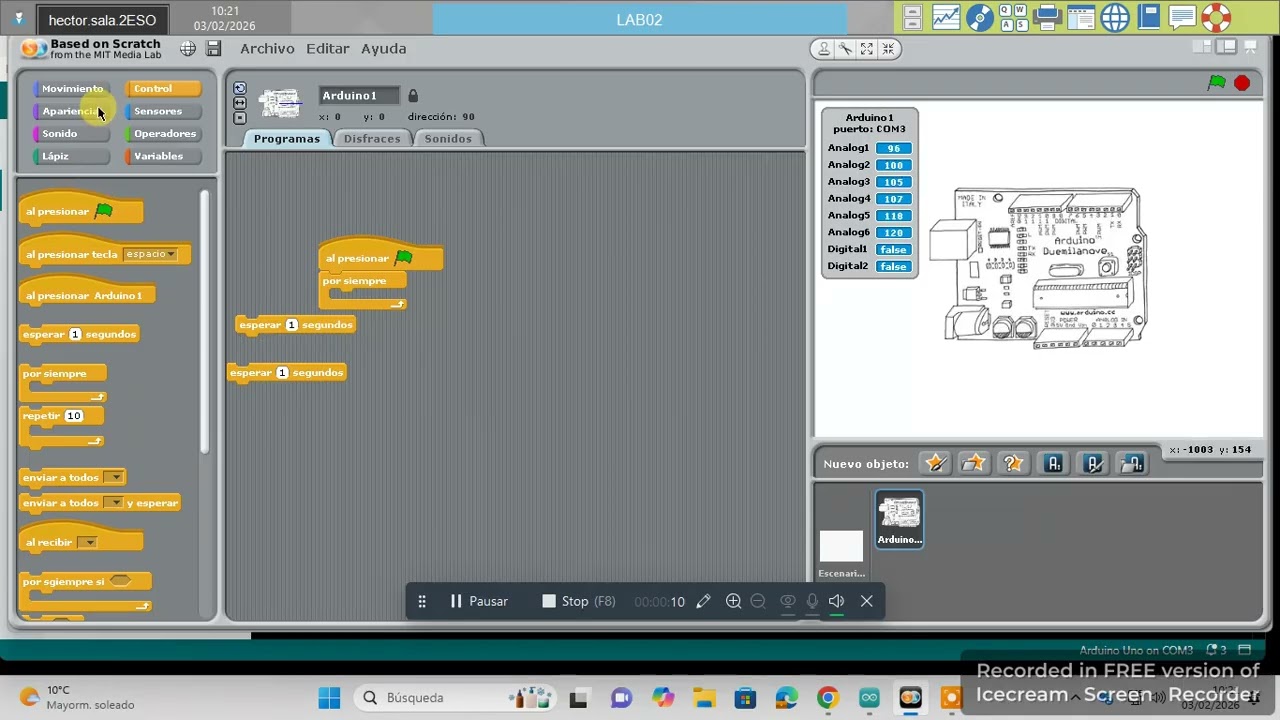Toggle webcam in recorder bar

787,601
